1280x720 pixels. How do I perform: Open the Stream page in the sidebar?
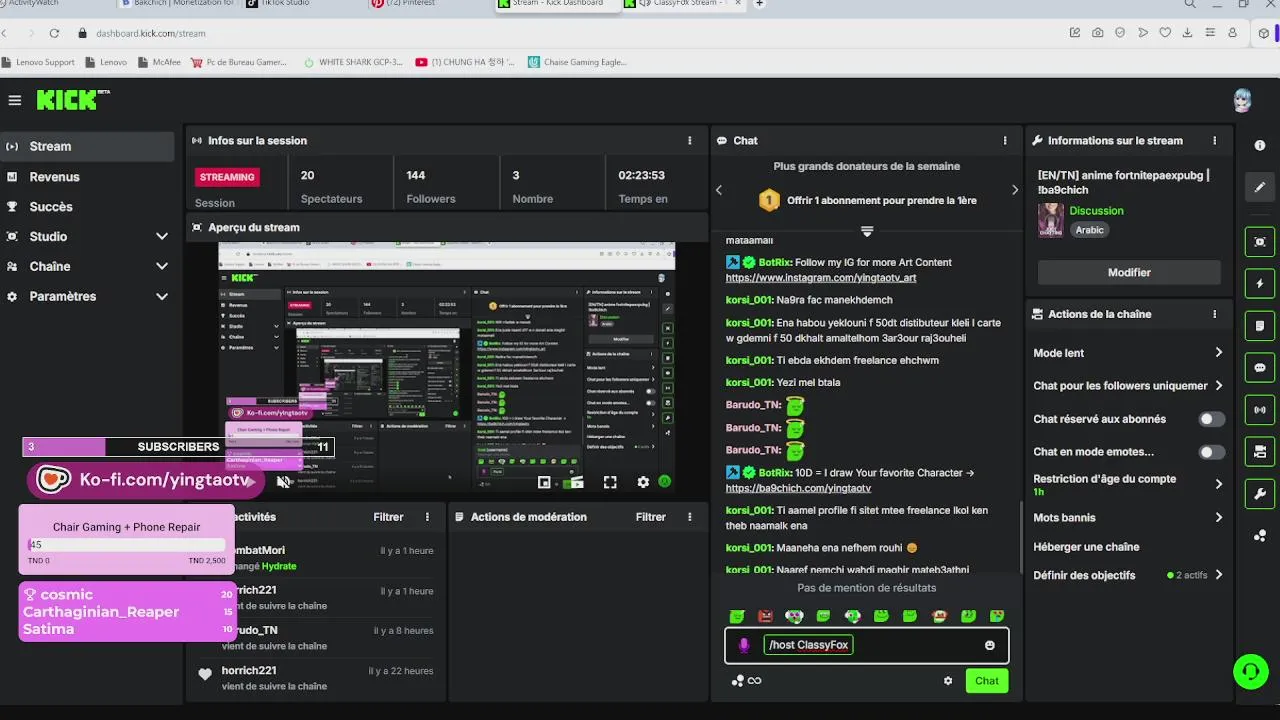click(88, 146)
